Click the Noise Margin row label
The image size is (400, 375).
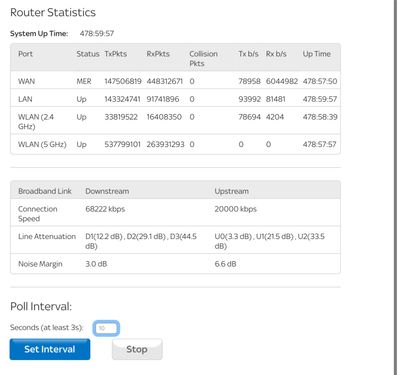[40, 264]
